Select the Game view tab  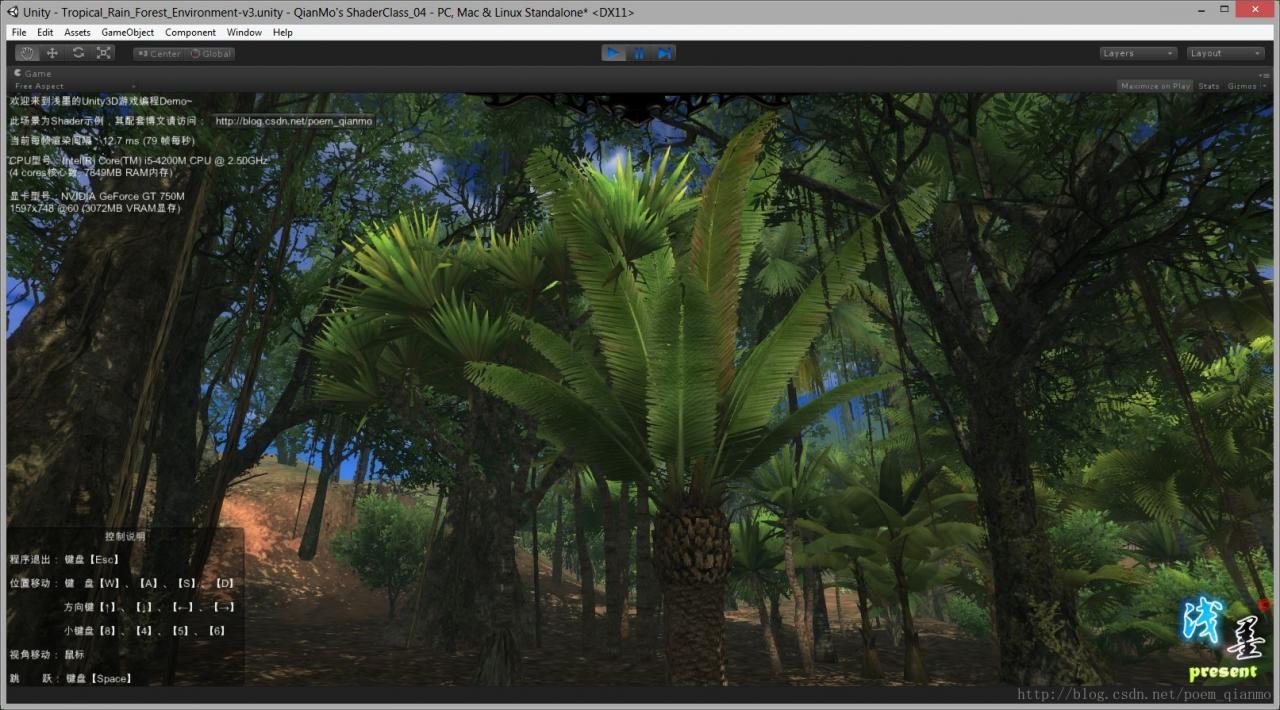(x=32, y=73)
